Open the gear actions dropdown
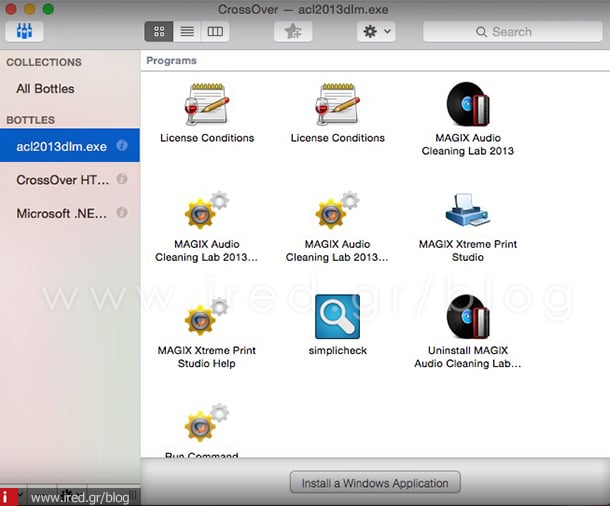This screenshot has width=610, height=506. point(377,32)
